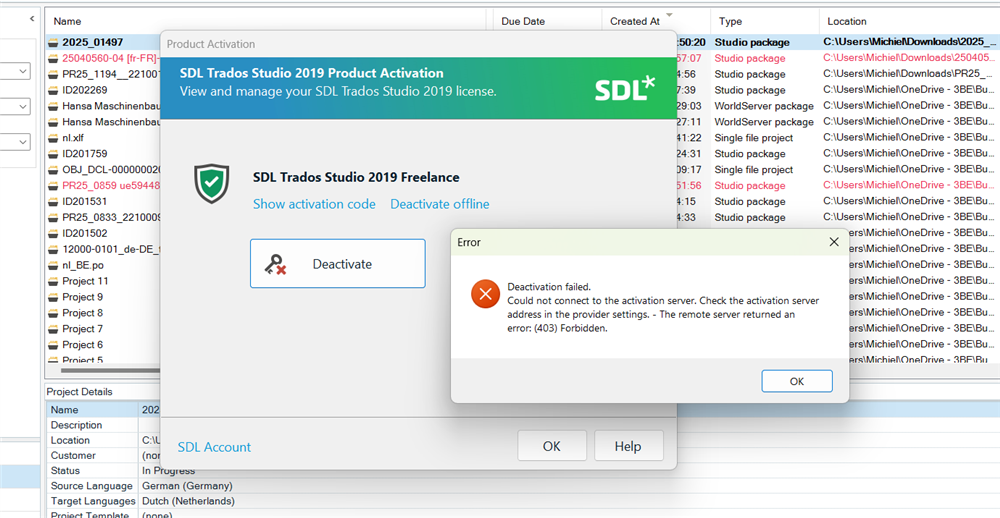The image size is (1000, 518).
Task: Open the SDL Account link
Action: click(214, 447)
